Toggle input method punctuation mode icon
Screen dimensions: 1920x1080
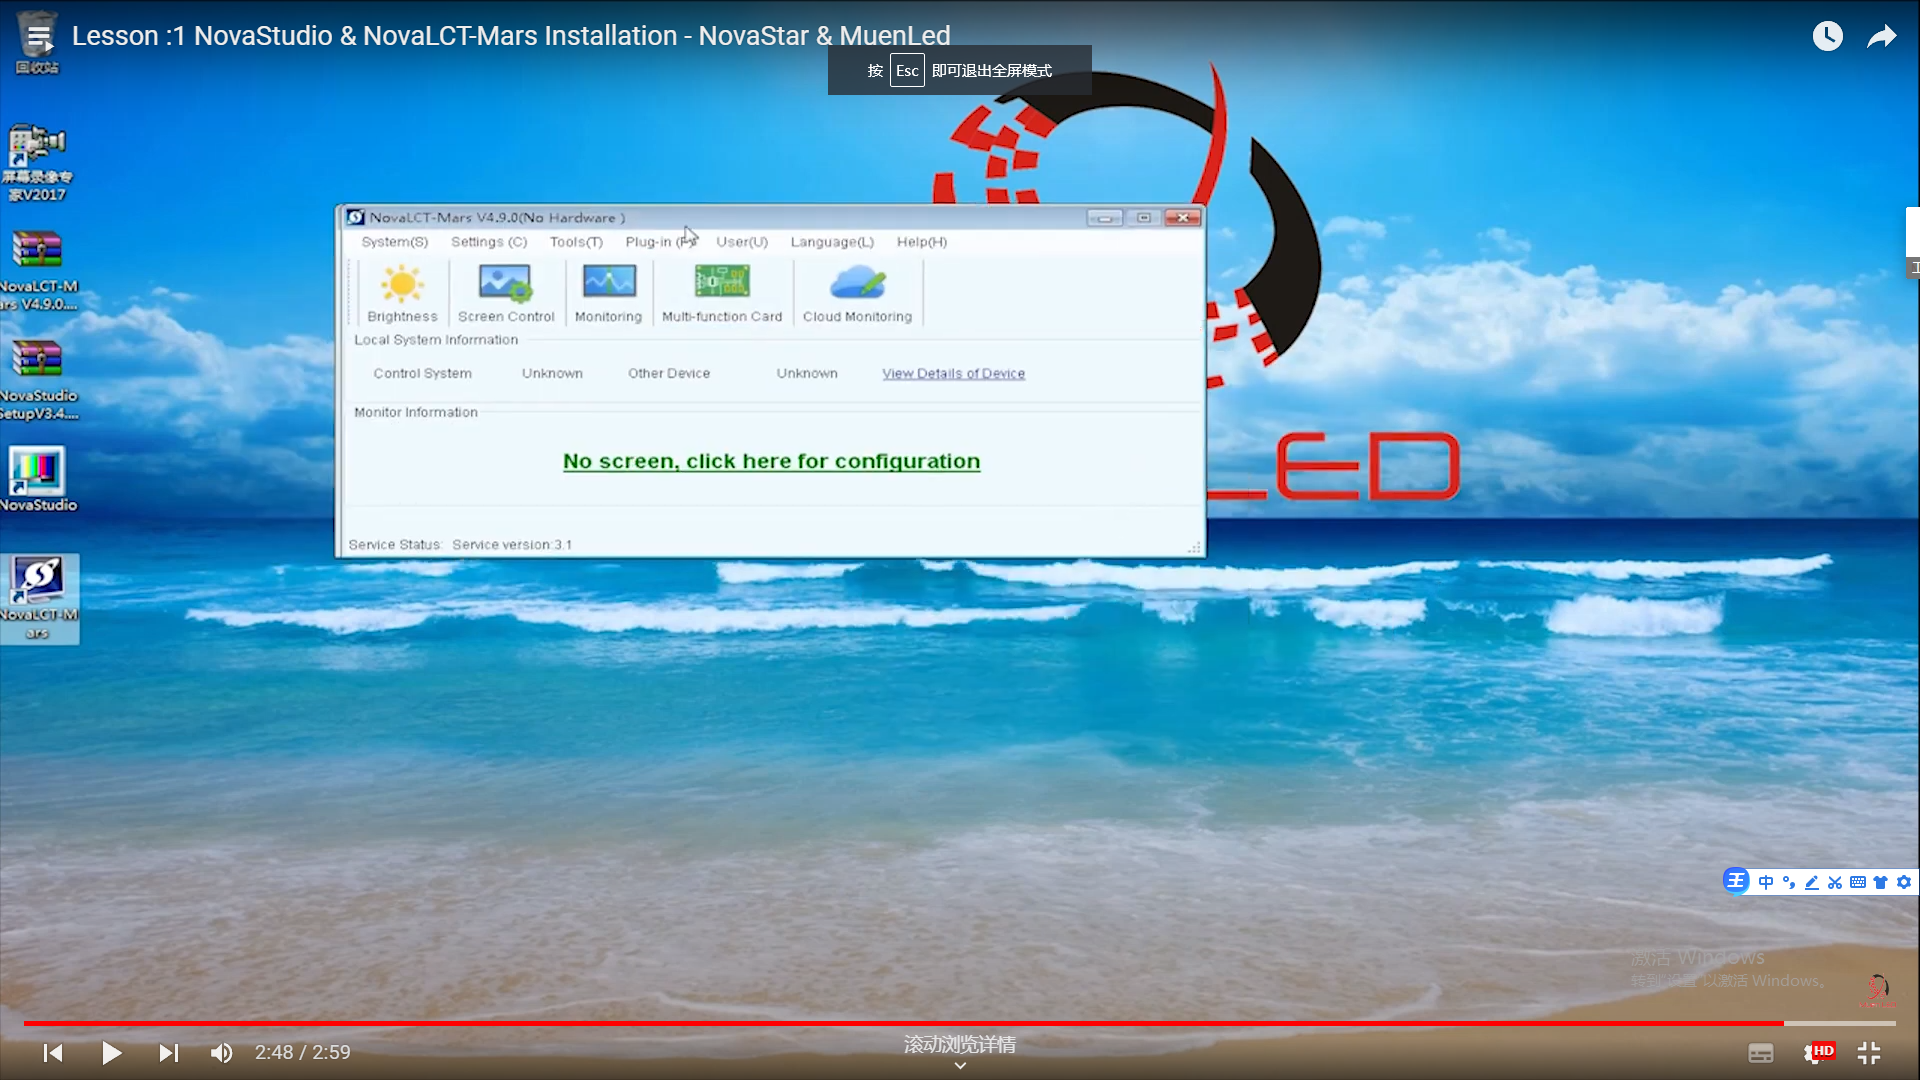[x=1789, y=882]
